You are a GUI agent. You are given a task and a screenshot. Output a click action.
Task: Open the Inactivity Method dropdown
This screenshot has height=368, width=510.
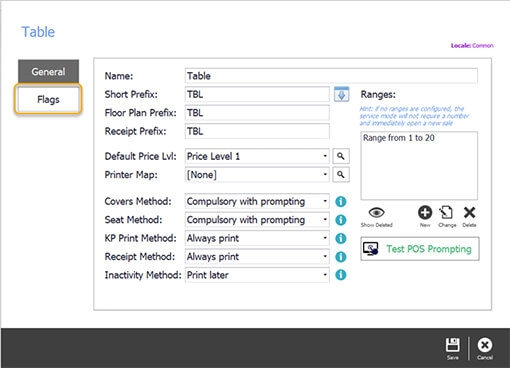tap(325, 275)
